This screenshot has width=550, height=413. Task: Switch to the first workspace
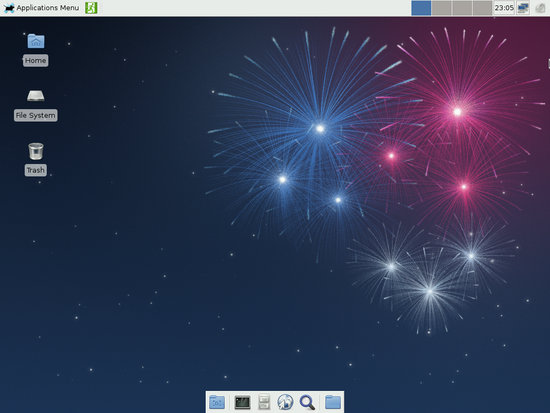click(421, 8)
